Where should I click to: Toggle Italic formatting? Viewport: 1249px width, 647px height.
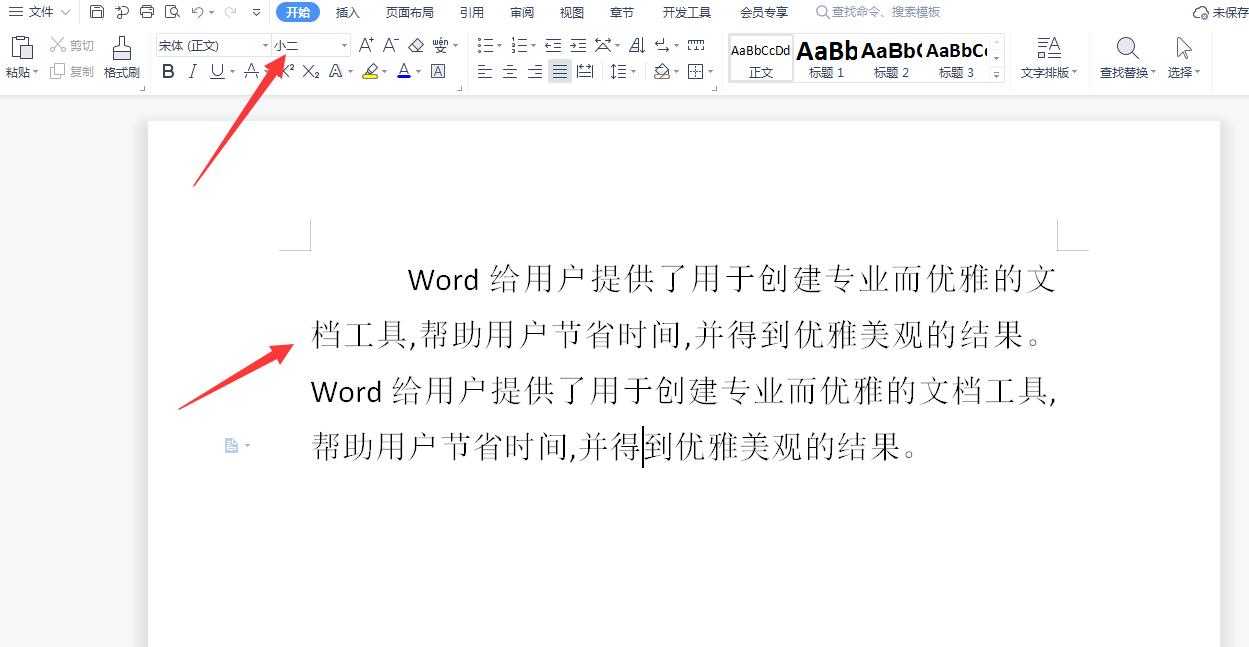point(192,71)
